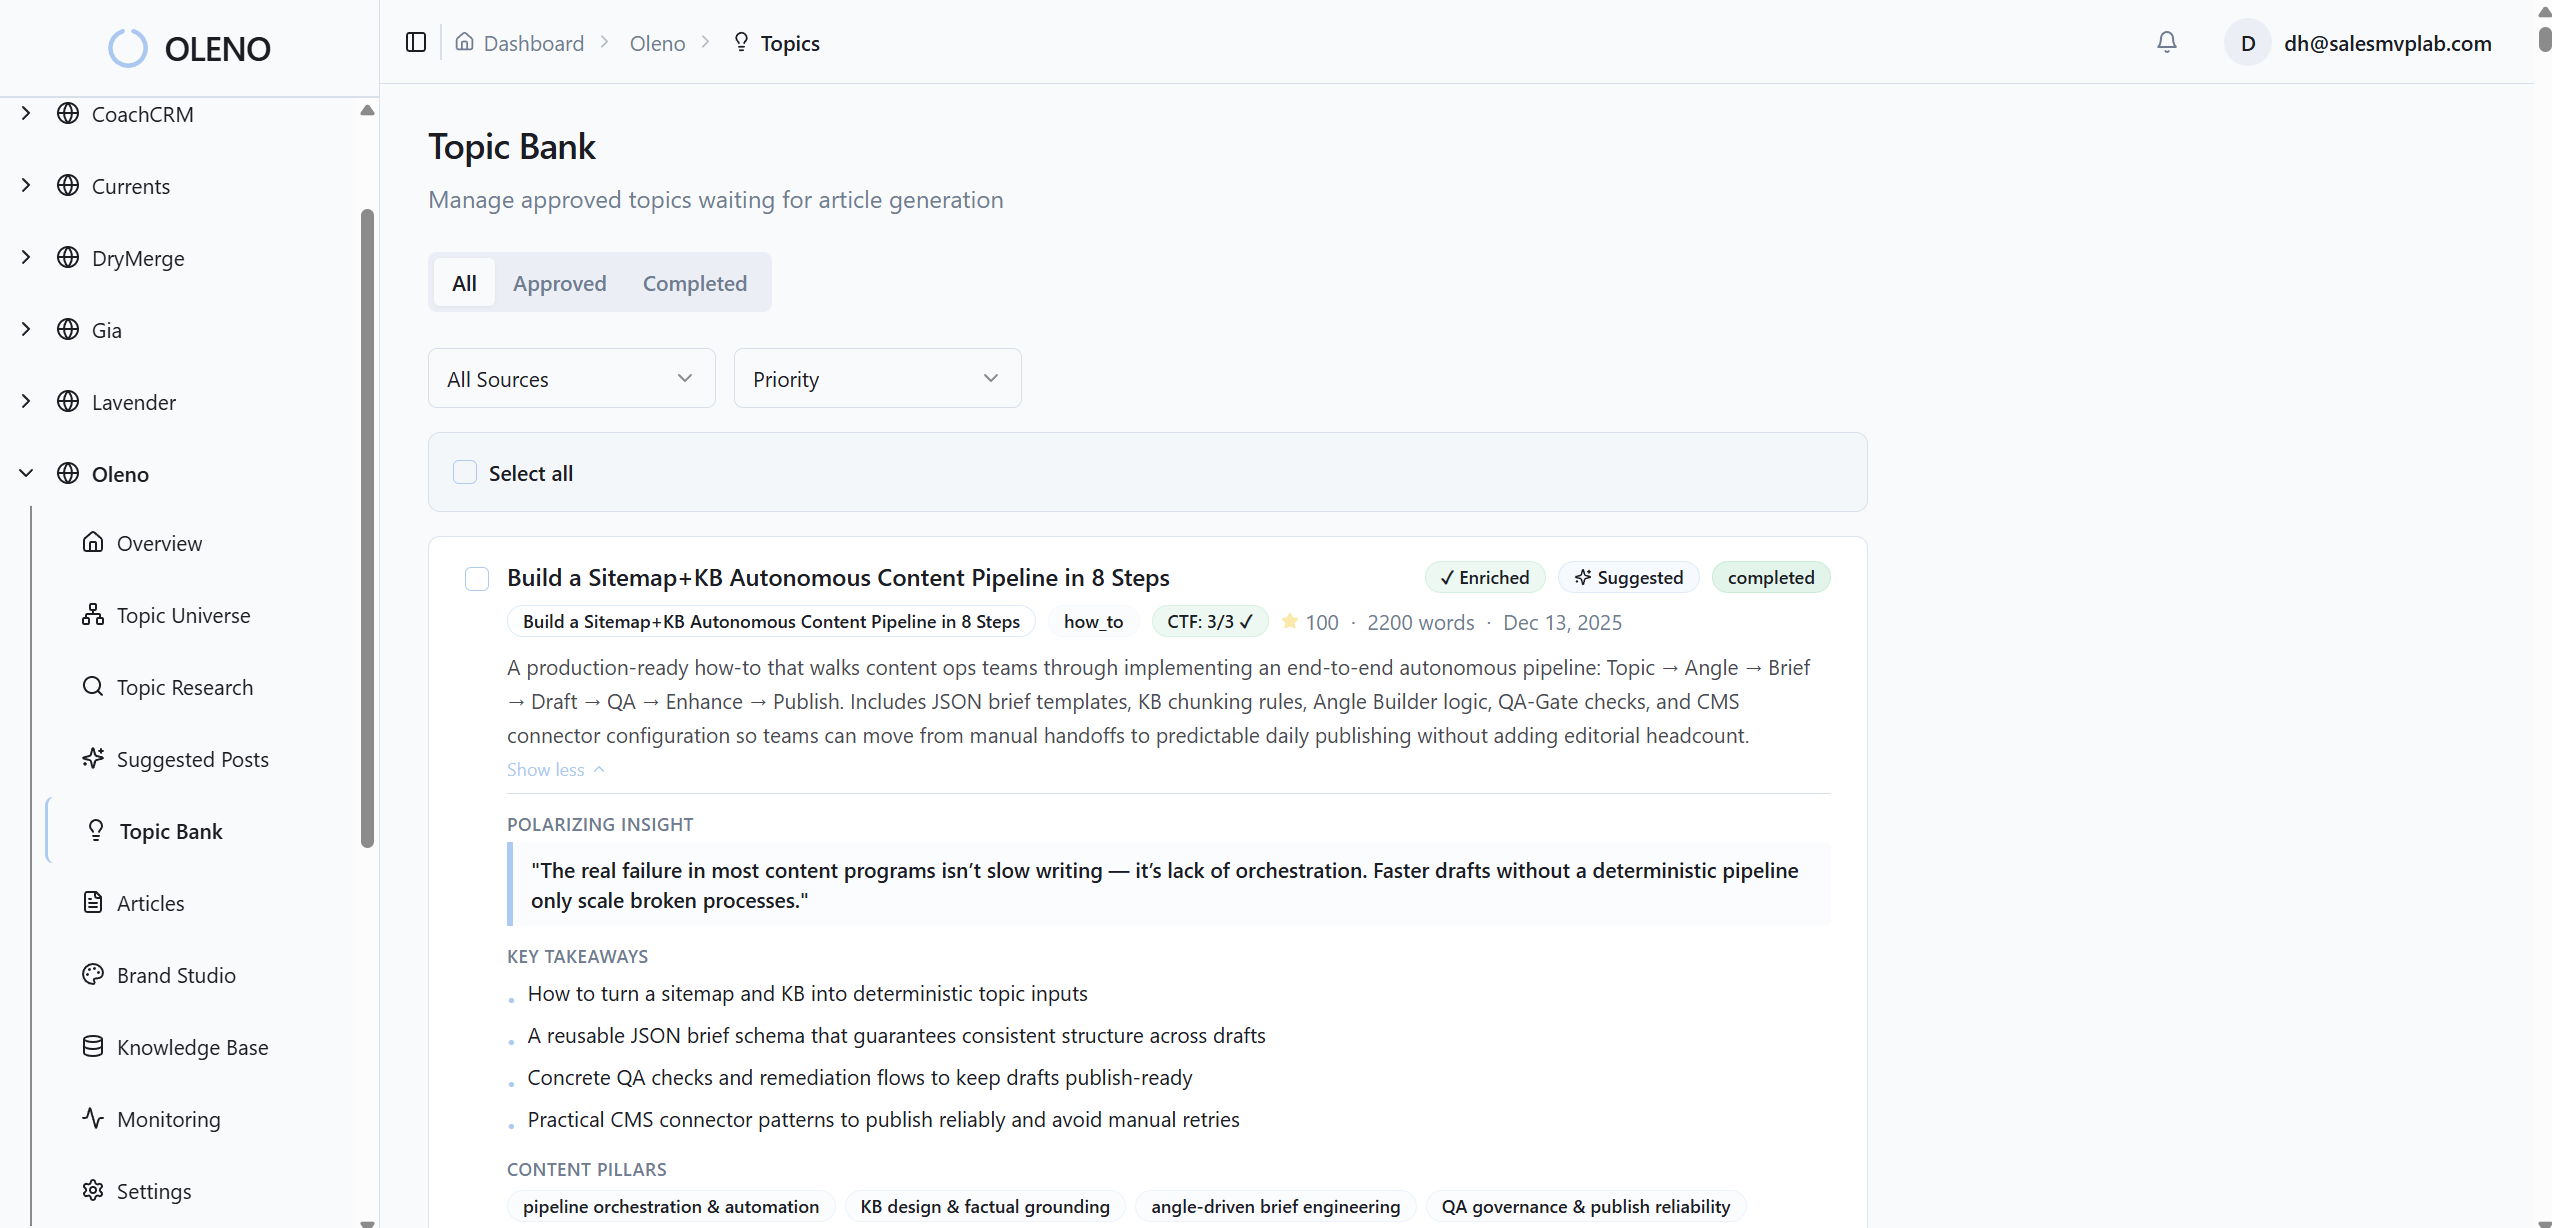
Task: Open the notifications bell
Action: click(2166, 42)
